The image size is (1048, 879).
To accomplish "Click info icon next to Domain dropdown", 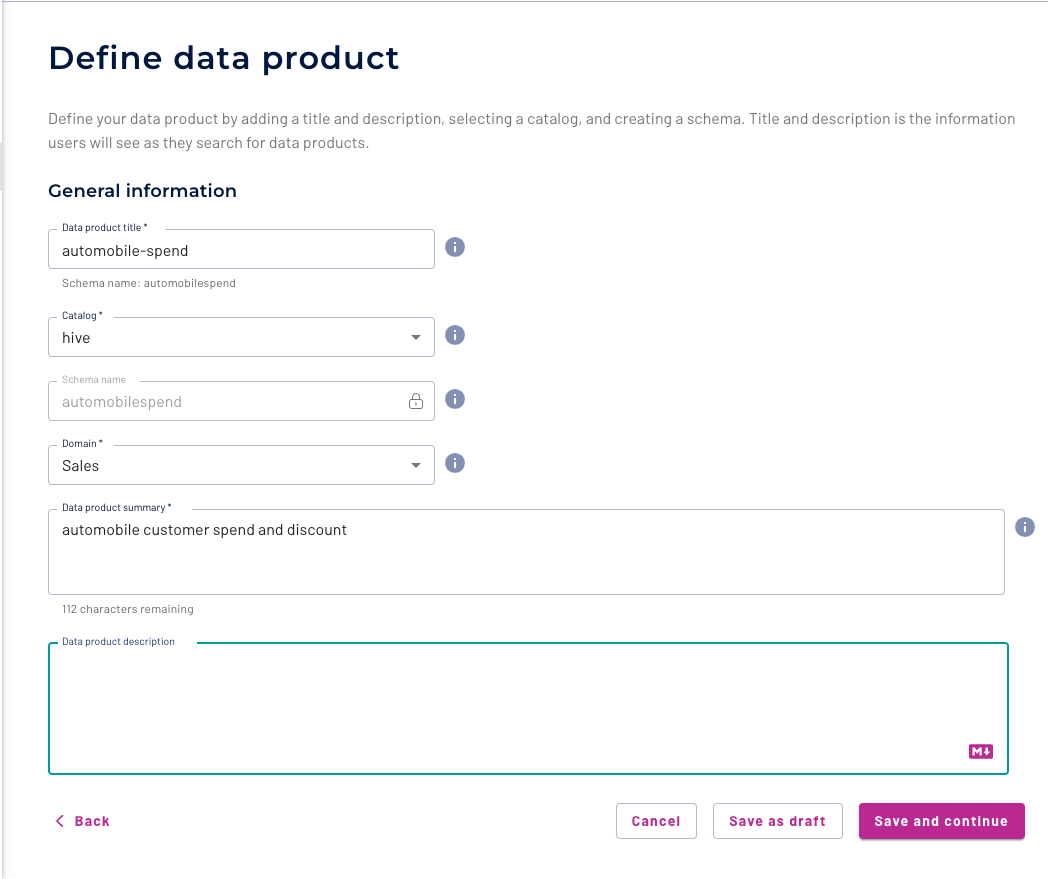I will (x=455, y=463).
